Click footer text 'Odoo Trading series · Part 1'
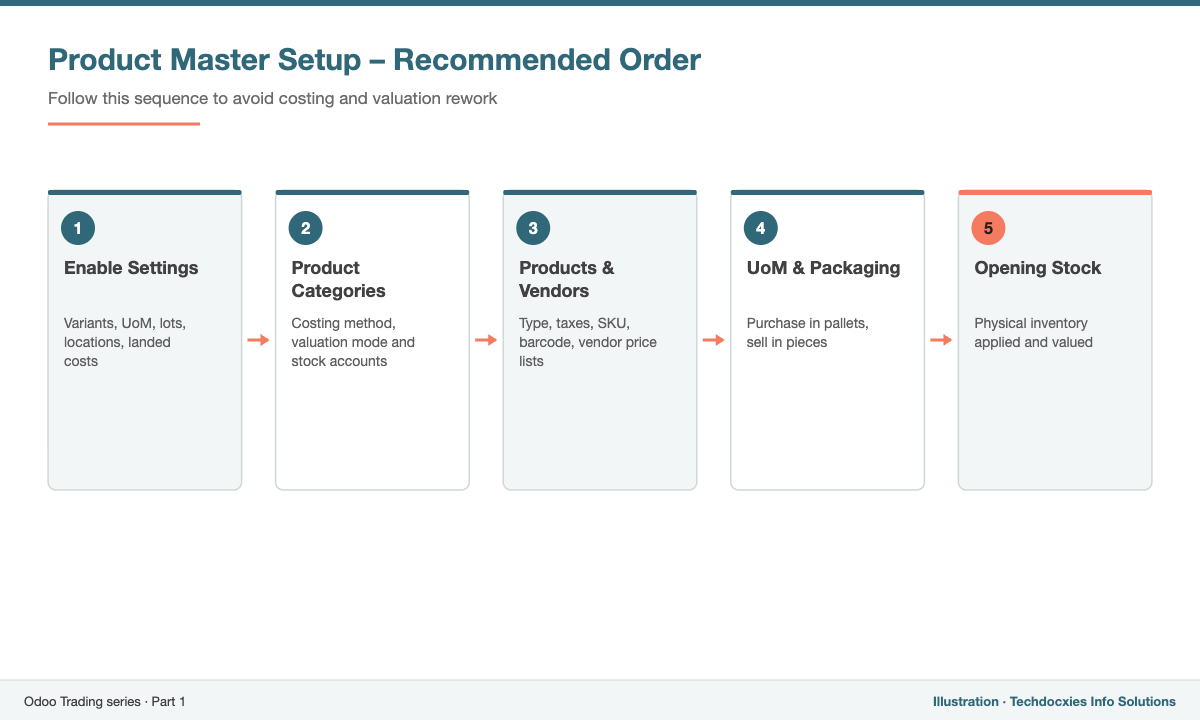 (105, 702)
